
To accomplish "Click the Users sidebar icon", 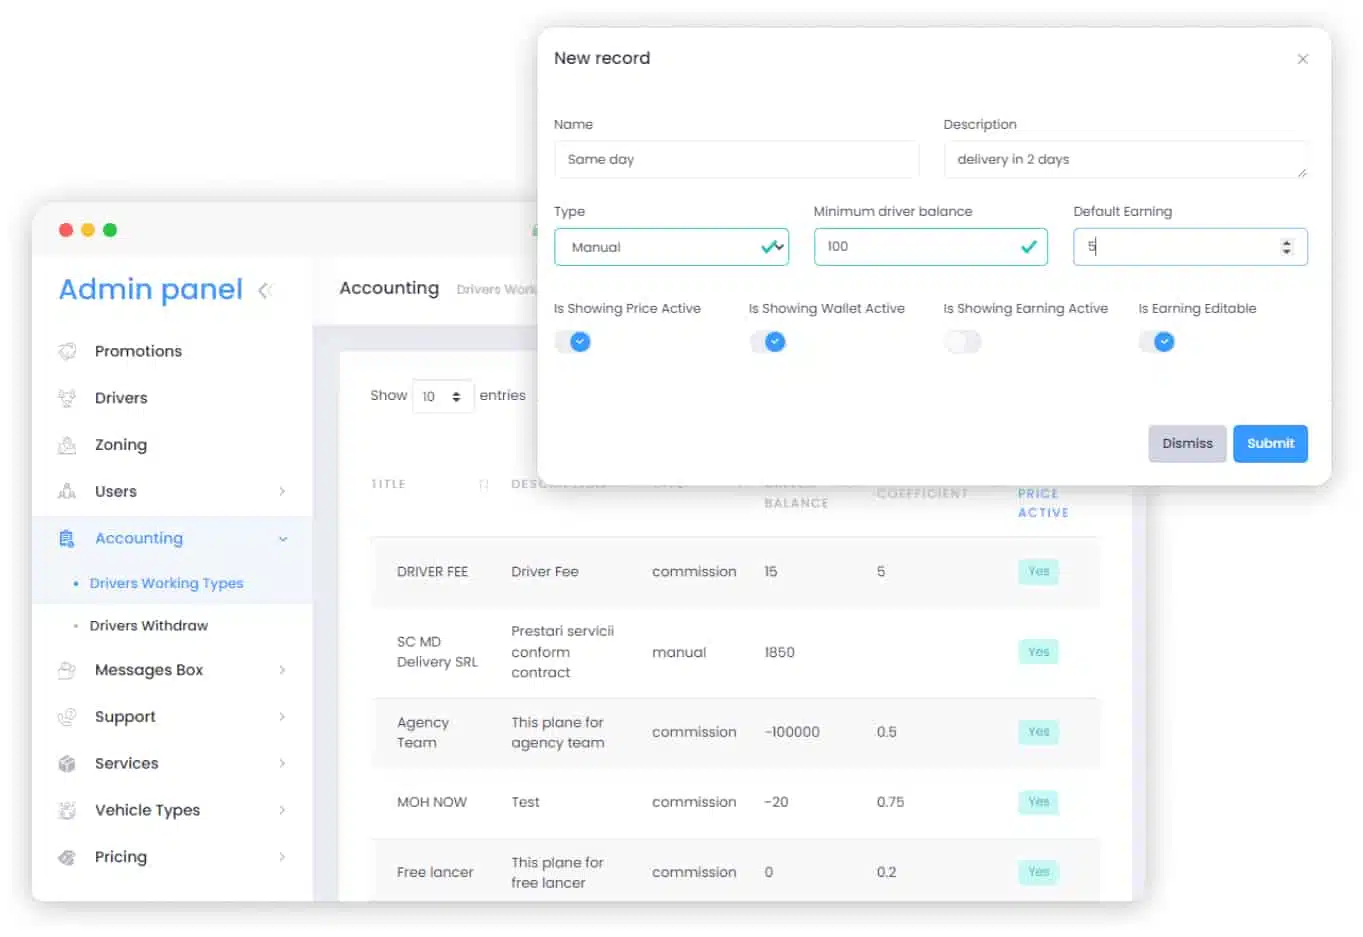I will 67,491.
